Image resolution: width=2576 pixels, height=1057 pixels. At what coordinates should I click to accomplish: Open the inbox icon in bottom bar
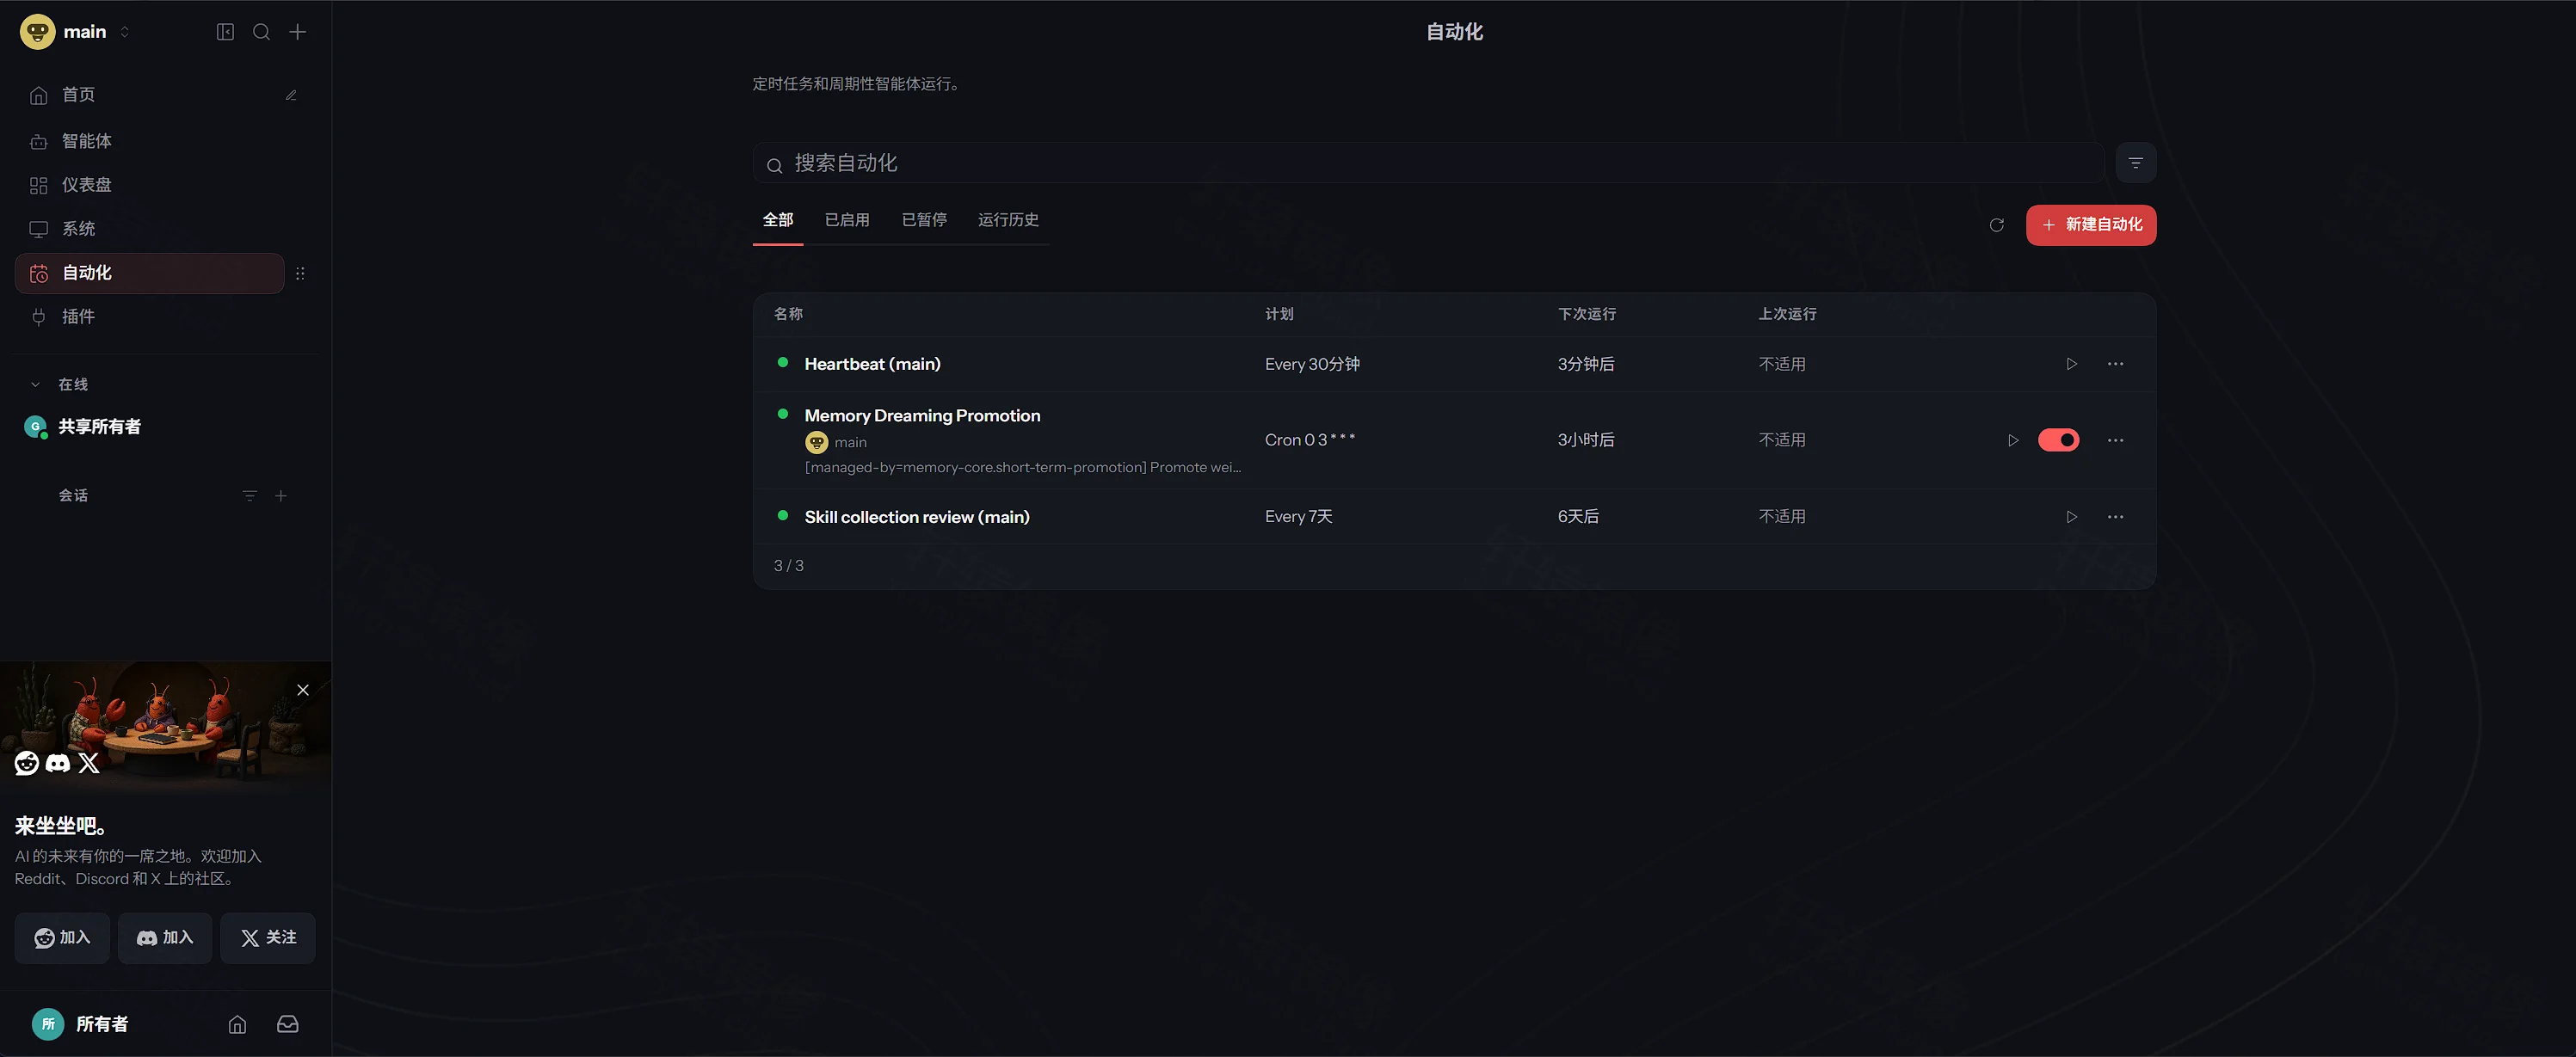click(287, 1024)
